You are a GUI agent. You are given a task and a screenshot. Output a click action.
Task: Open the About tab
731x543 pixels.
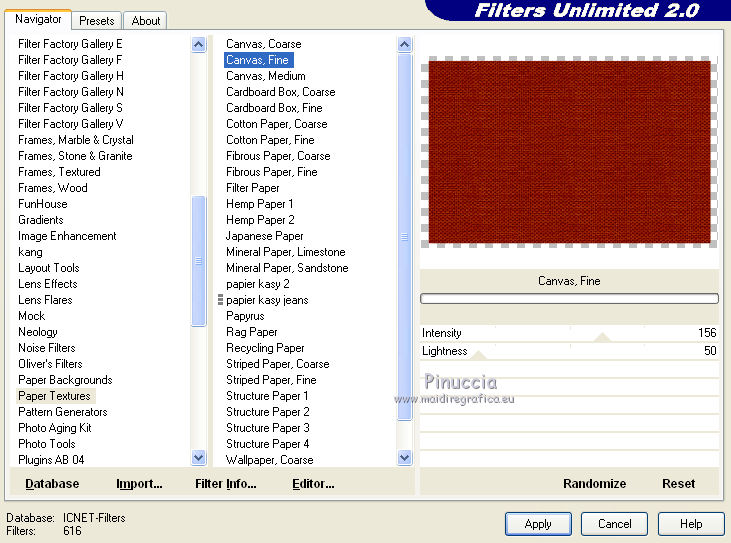(x=145, y=21)
